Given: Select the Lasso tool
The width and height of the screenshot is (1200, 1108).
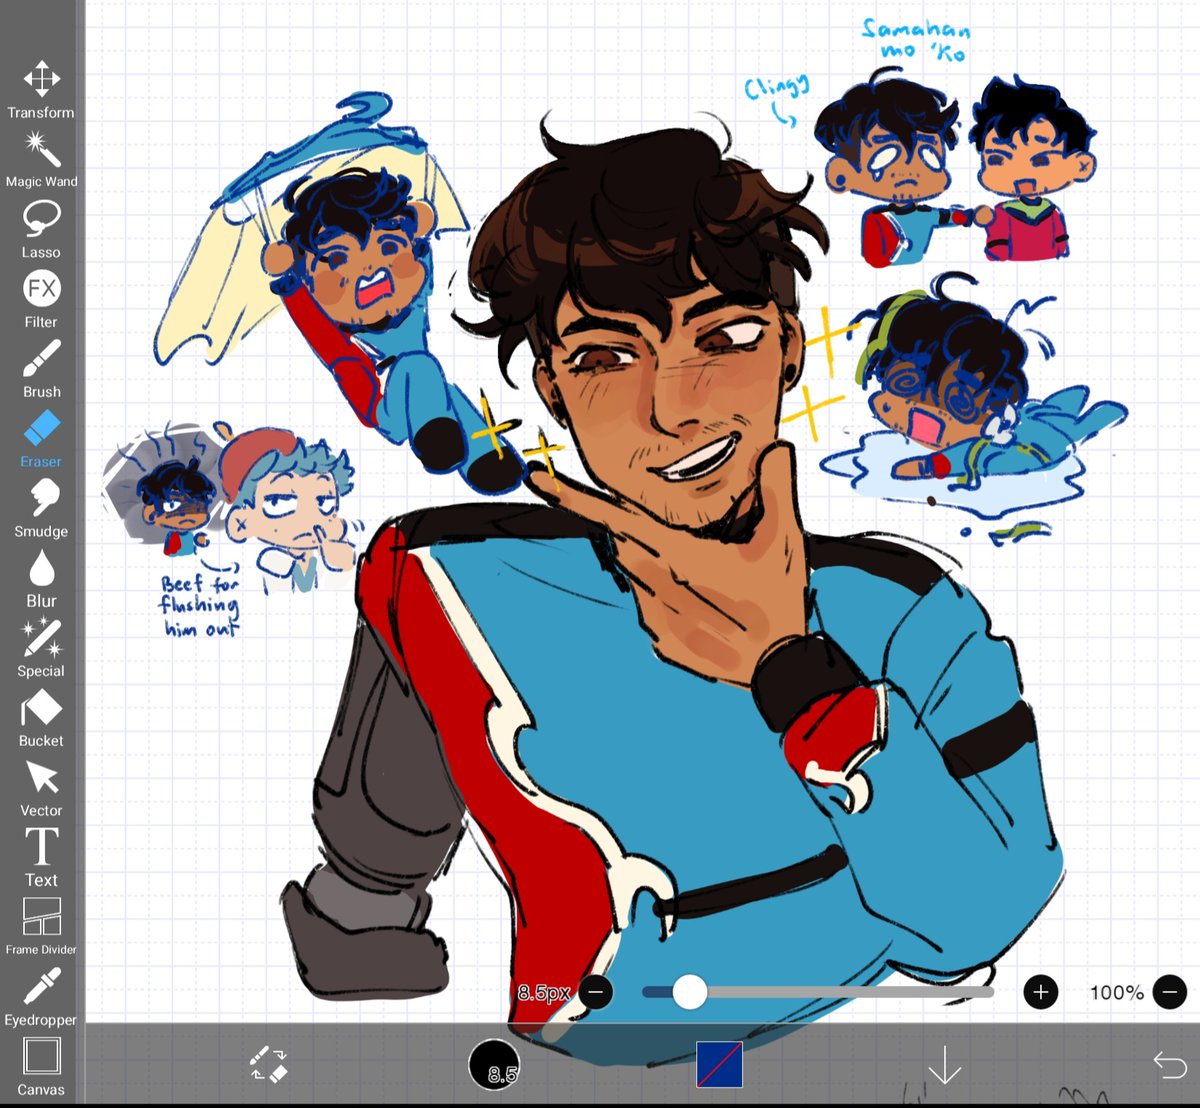Looking at the screenshot, I should tap(41, 229).
